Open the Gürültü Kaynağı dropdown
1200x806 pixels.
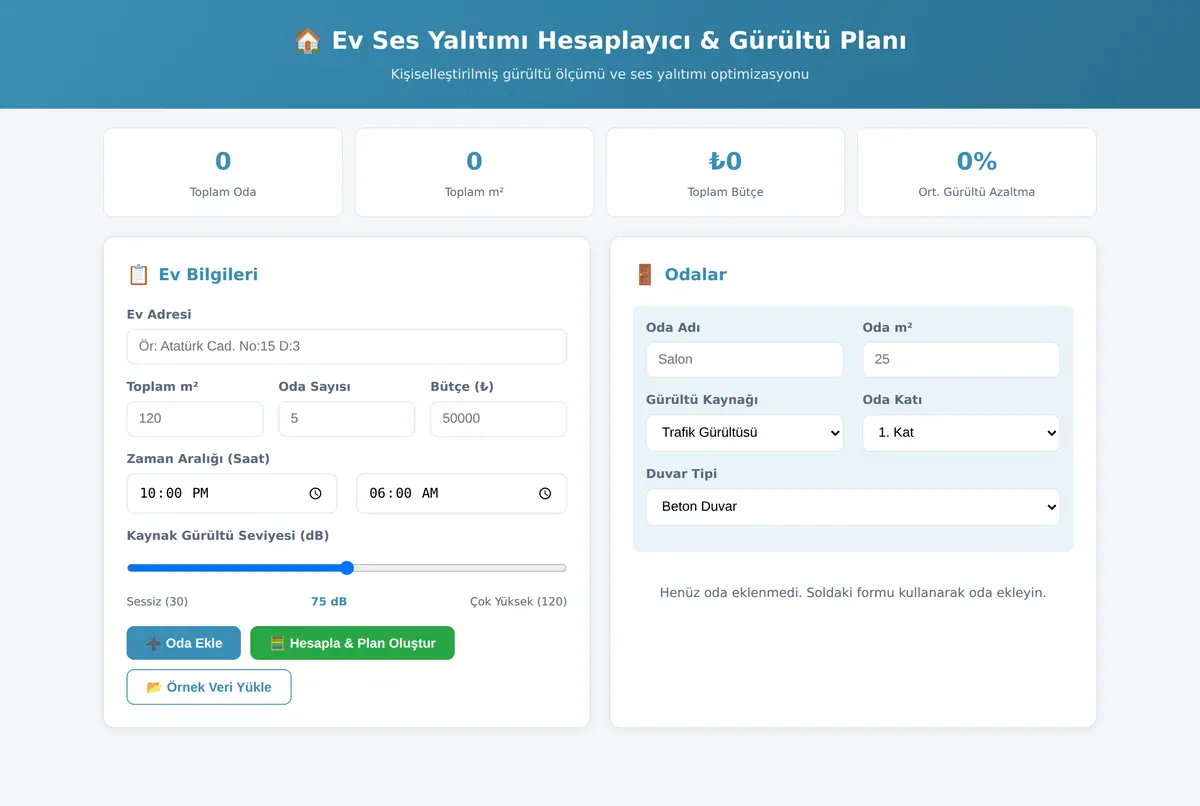tap(745, 433)
